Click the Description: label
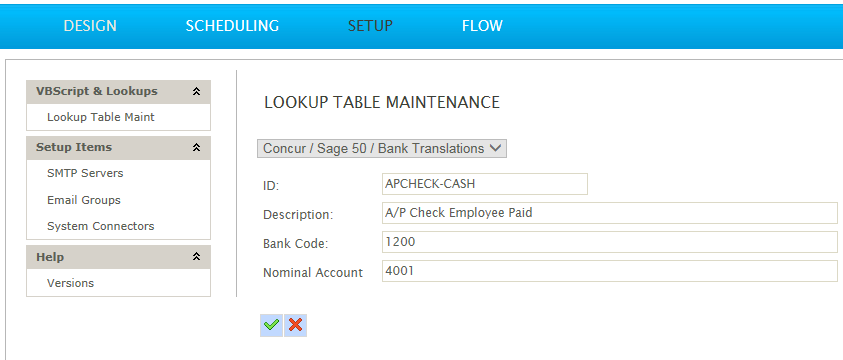The height and width of the screenshot is (360, 843). click(x=298, y=215)
